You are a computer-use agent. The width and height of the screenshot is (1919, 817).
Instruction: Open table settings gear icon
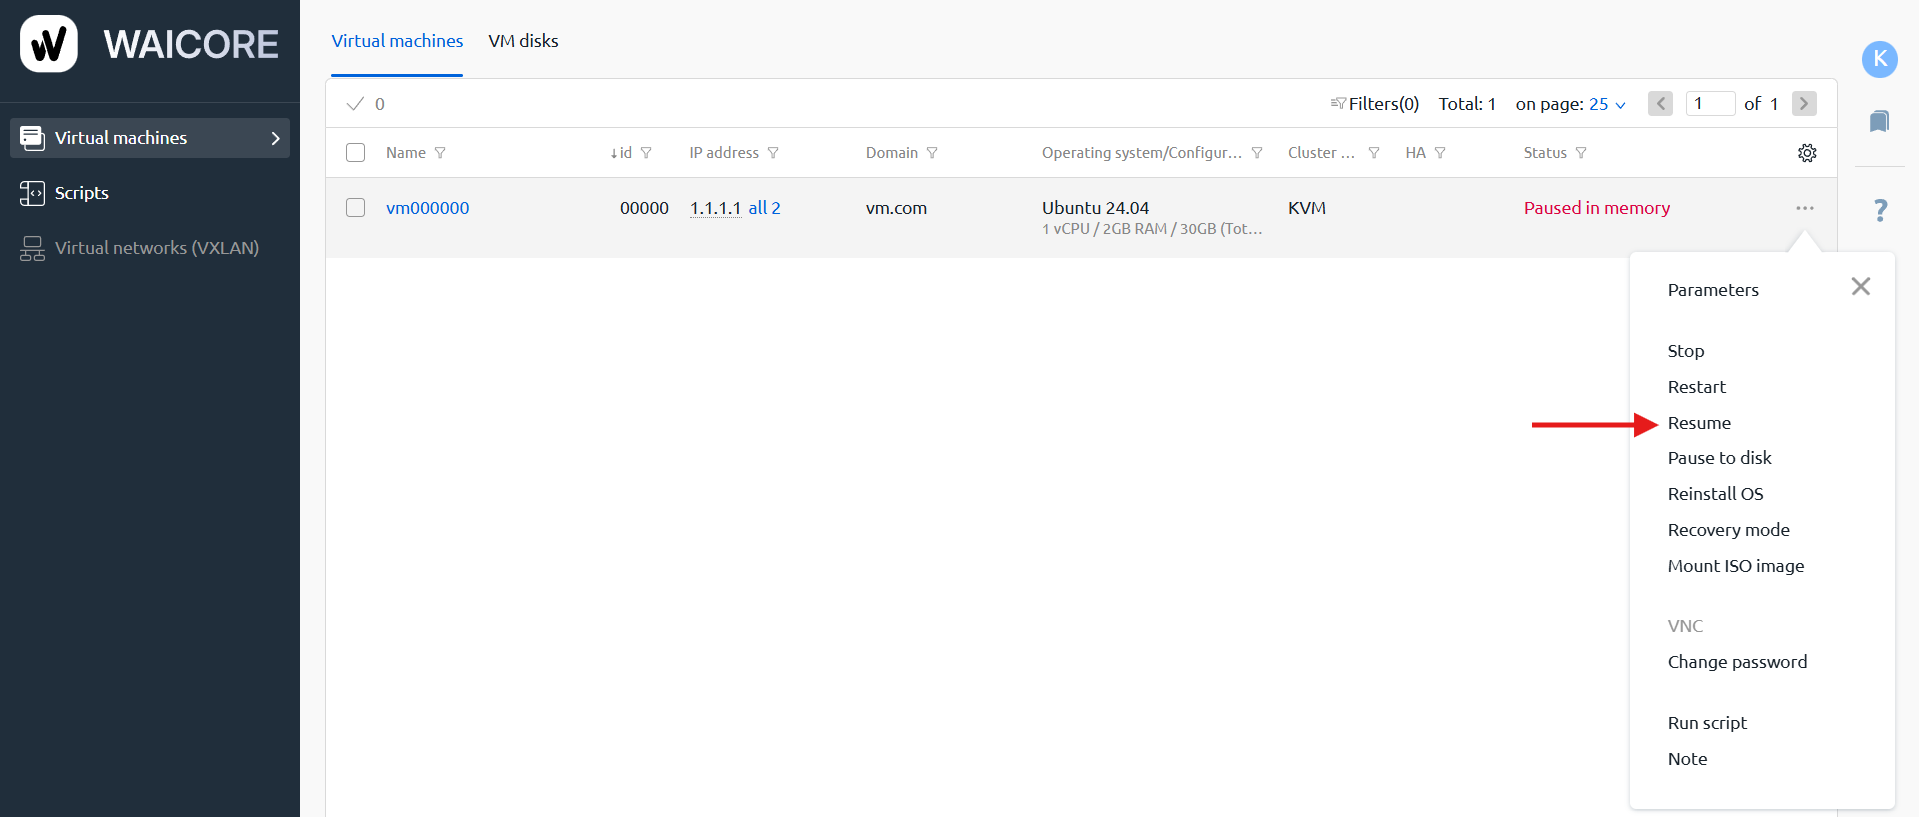(1807, 153)
